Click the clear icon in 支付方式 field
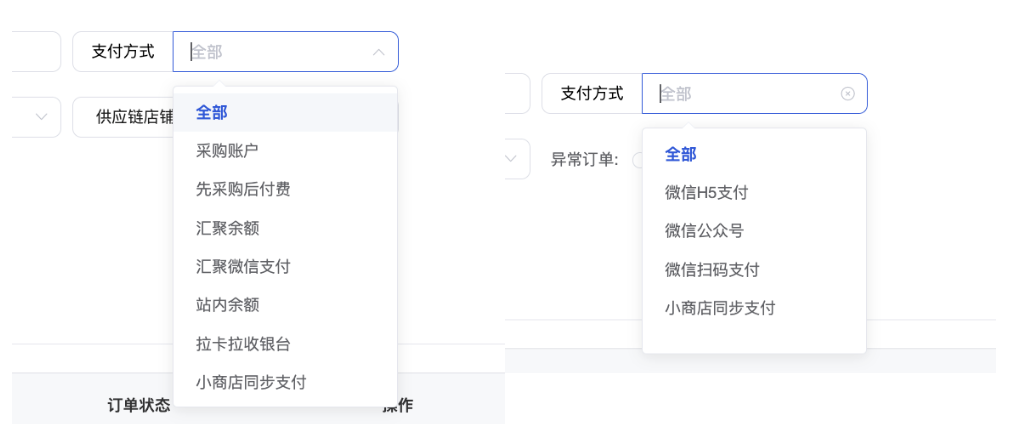The image size is (1015, 424). click(847, 94)
